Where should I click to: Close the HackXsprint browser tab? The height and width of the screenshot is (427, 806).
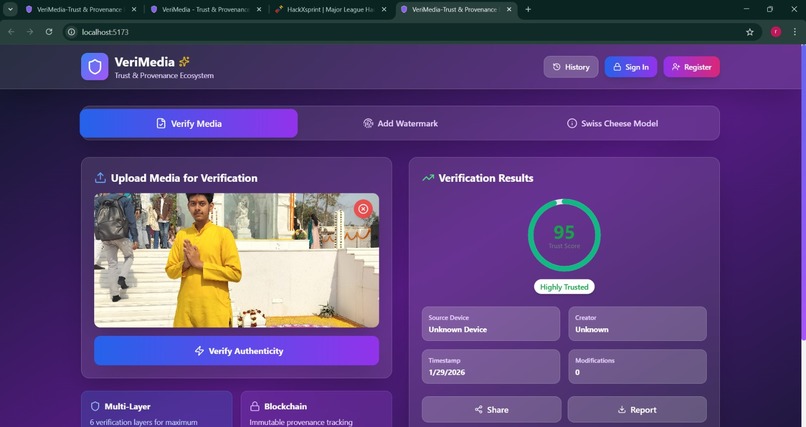384,9
